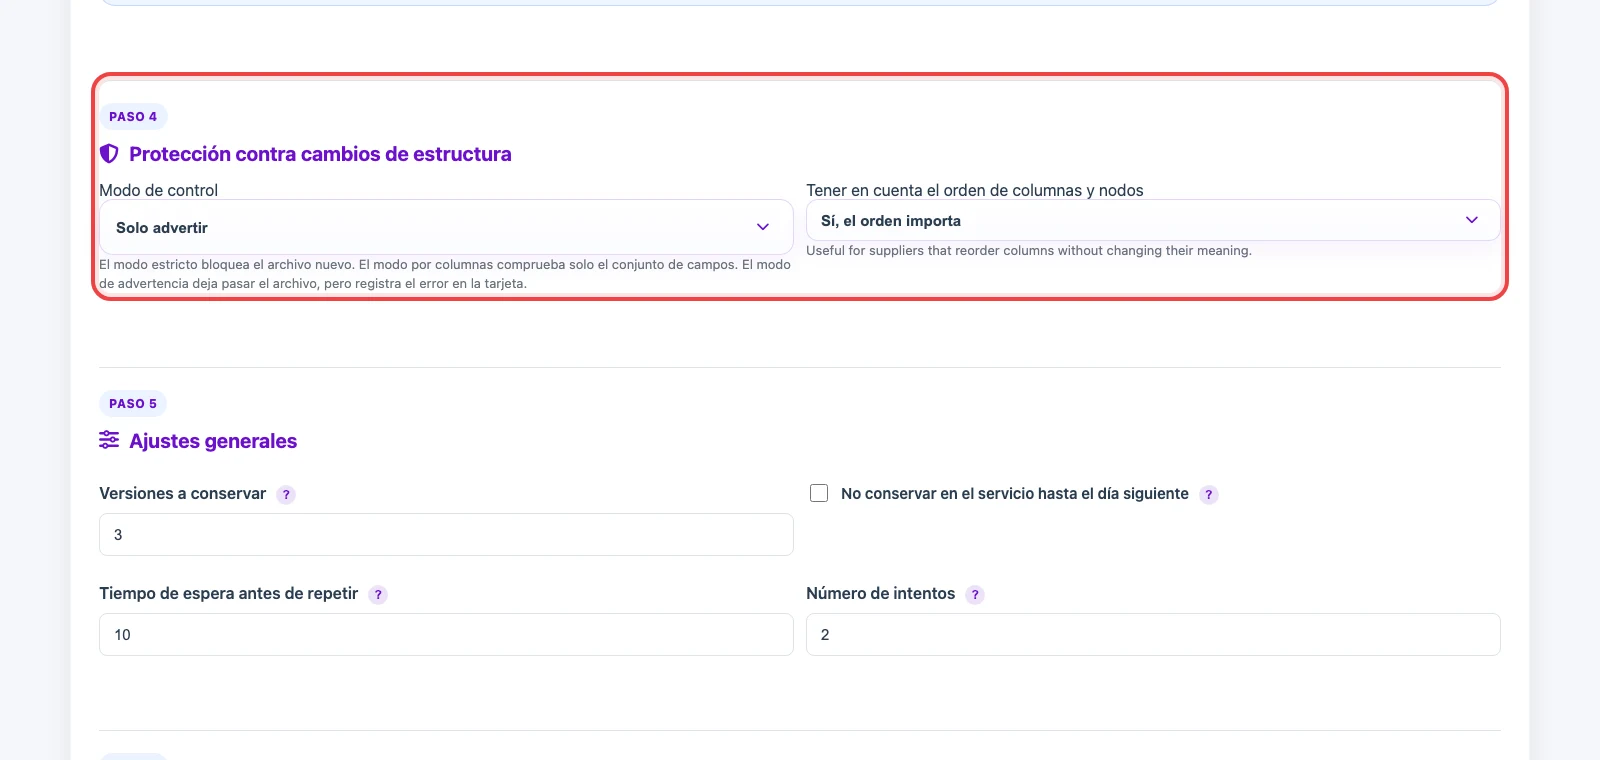1600x760 pixels.
Task: Click the Ajustes generales heading
Action: 213,441
